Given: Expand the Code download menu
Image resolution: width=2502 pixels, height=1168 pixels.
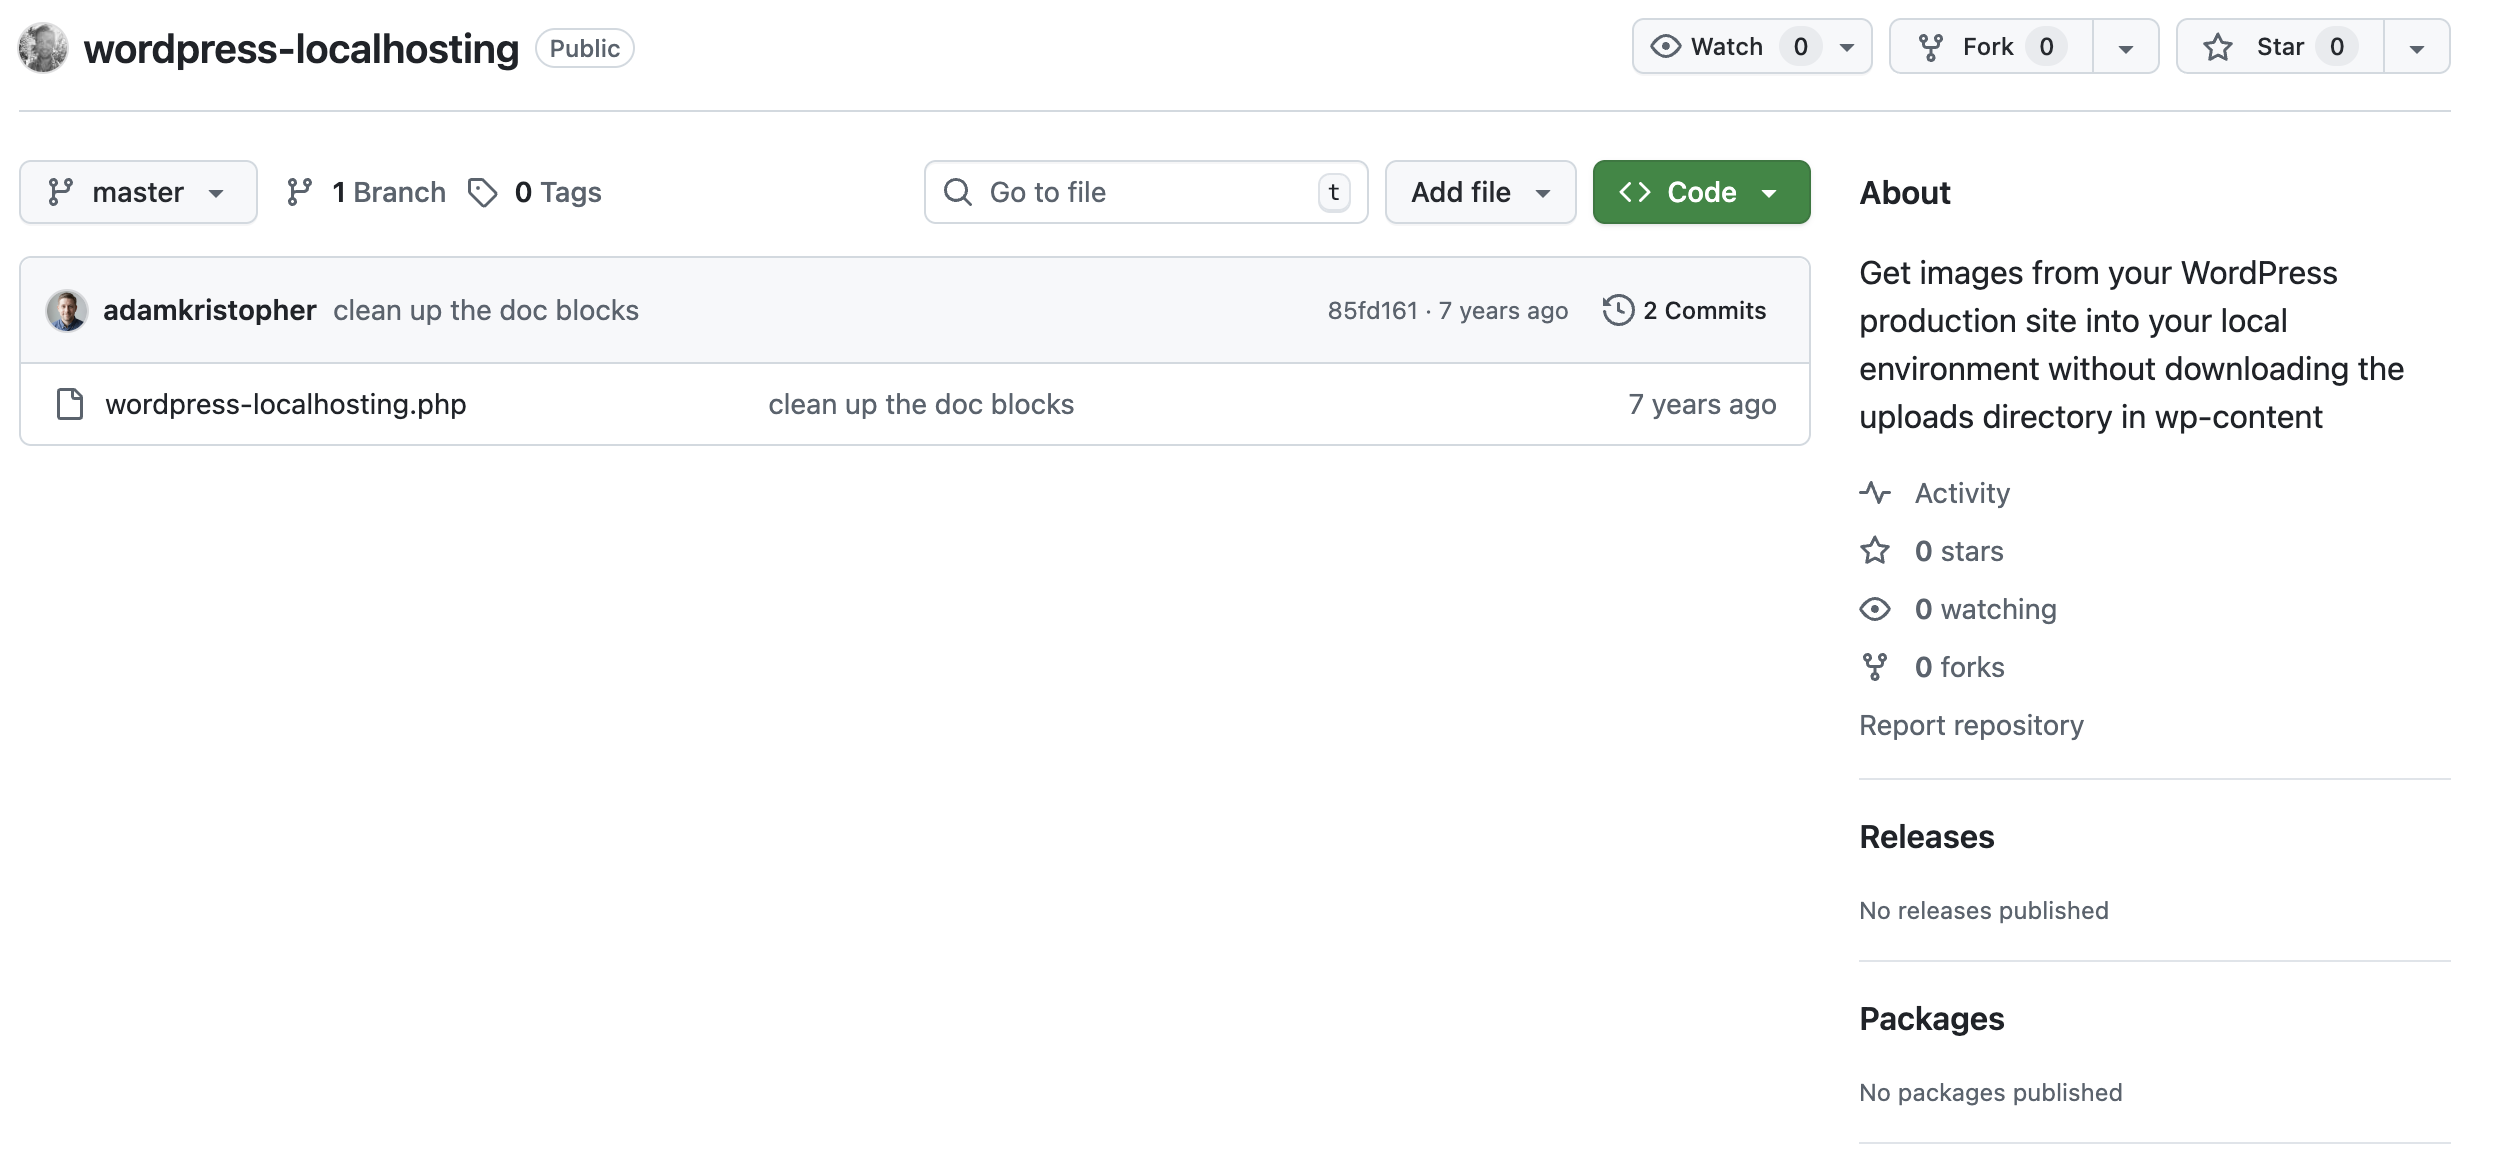Looking at the screenshot, I should click(x=1700, y=191).
